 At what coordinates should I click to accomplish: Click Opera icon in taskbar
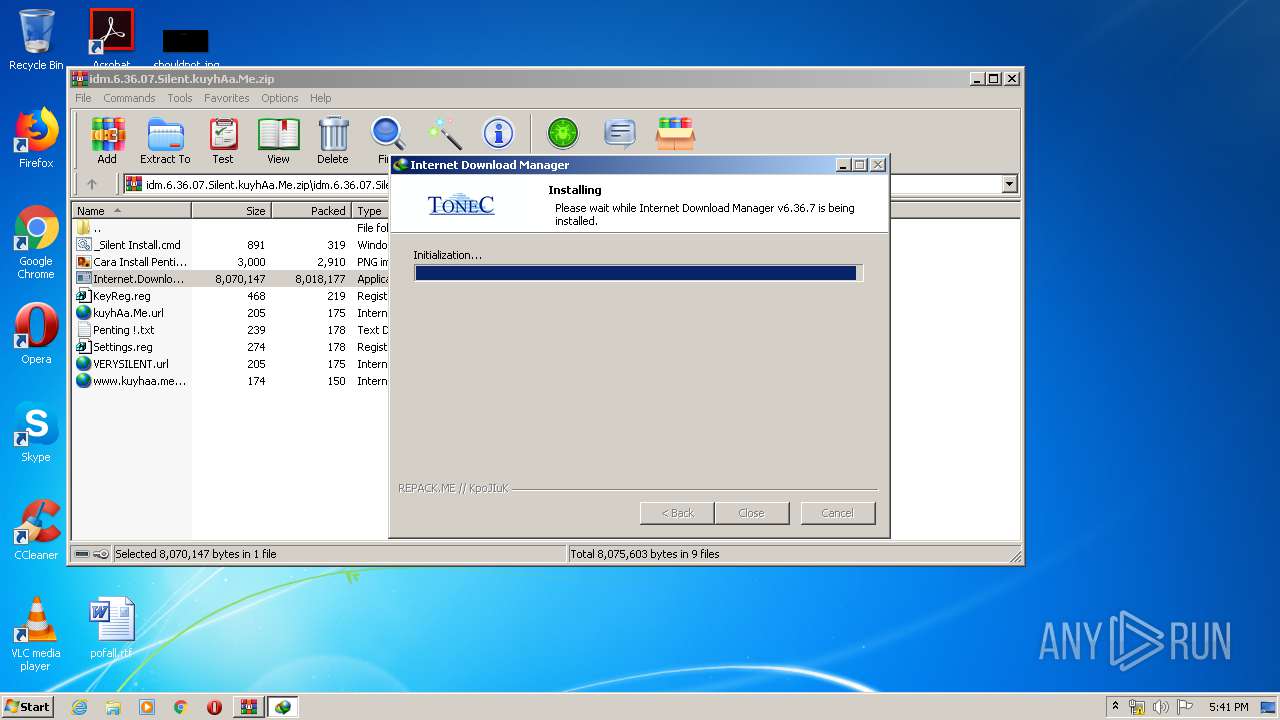pos(214,707)
